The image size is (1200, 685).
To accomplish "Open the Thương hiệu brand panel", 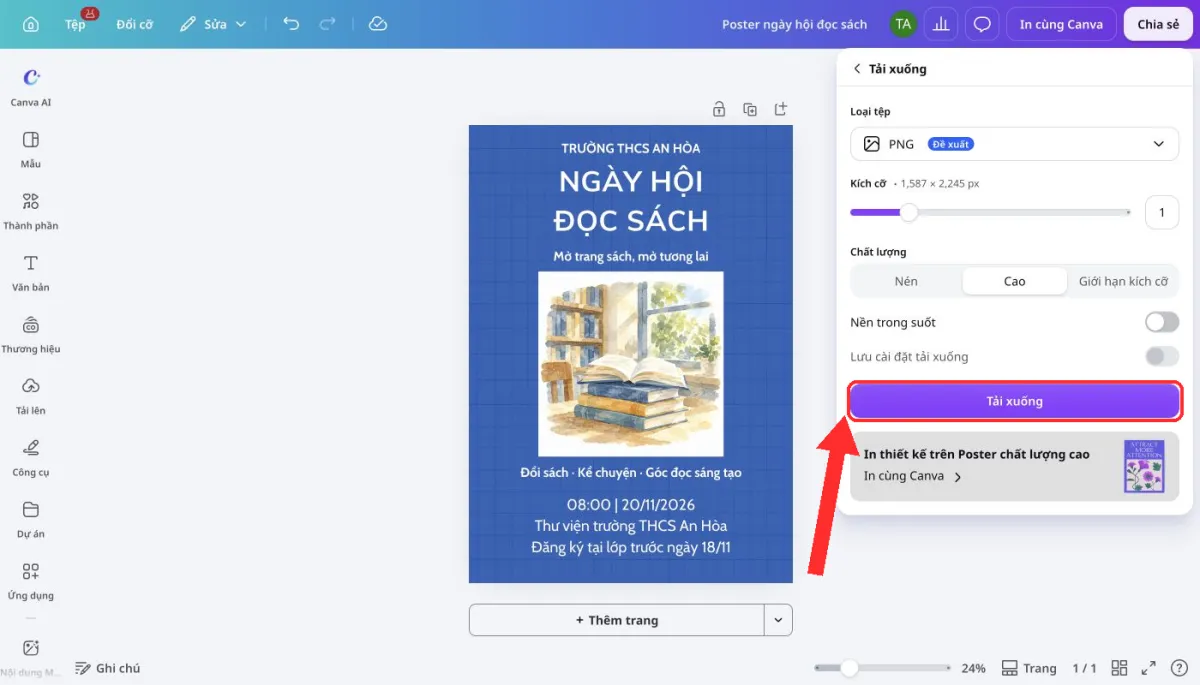I will (x=31, y=334).
